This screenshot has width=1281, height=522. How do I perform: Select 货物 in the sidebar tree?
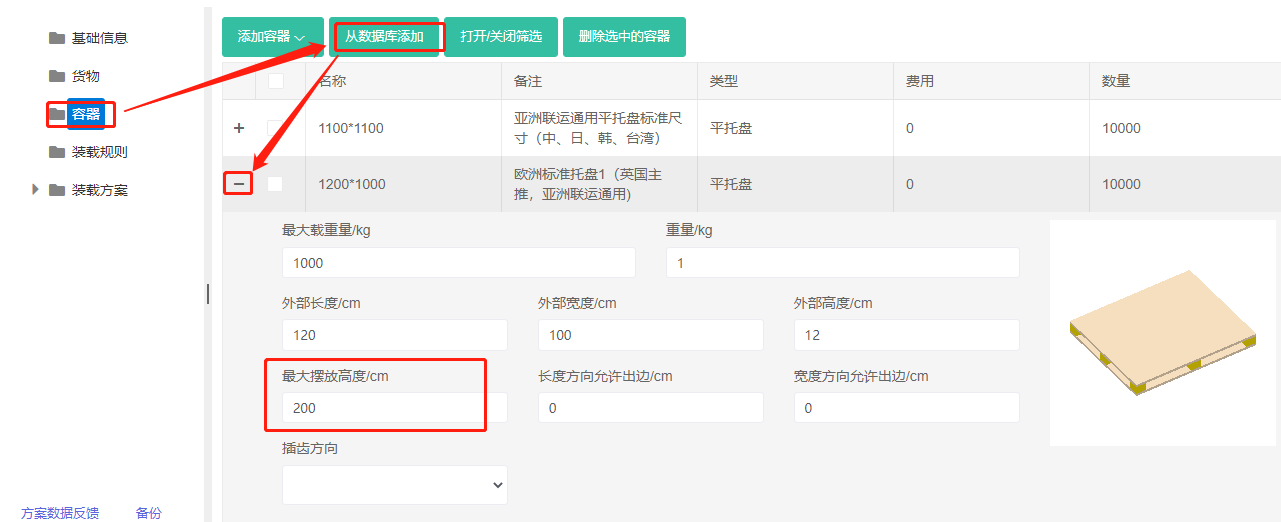pyautogui.click(x=85, y=76)
